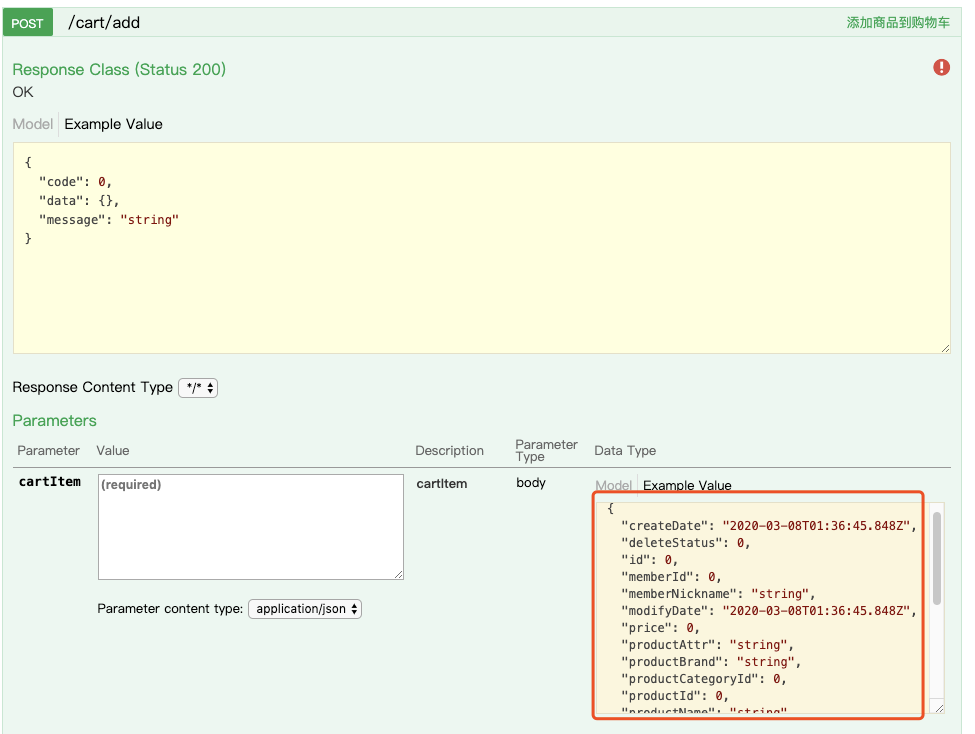Select the response Example Value tab

pyautogui.click(x=113, y=124)
